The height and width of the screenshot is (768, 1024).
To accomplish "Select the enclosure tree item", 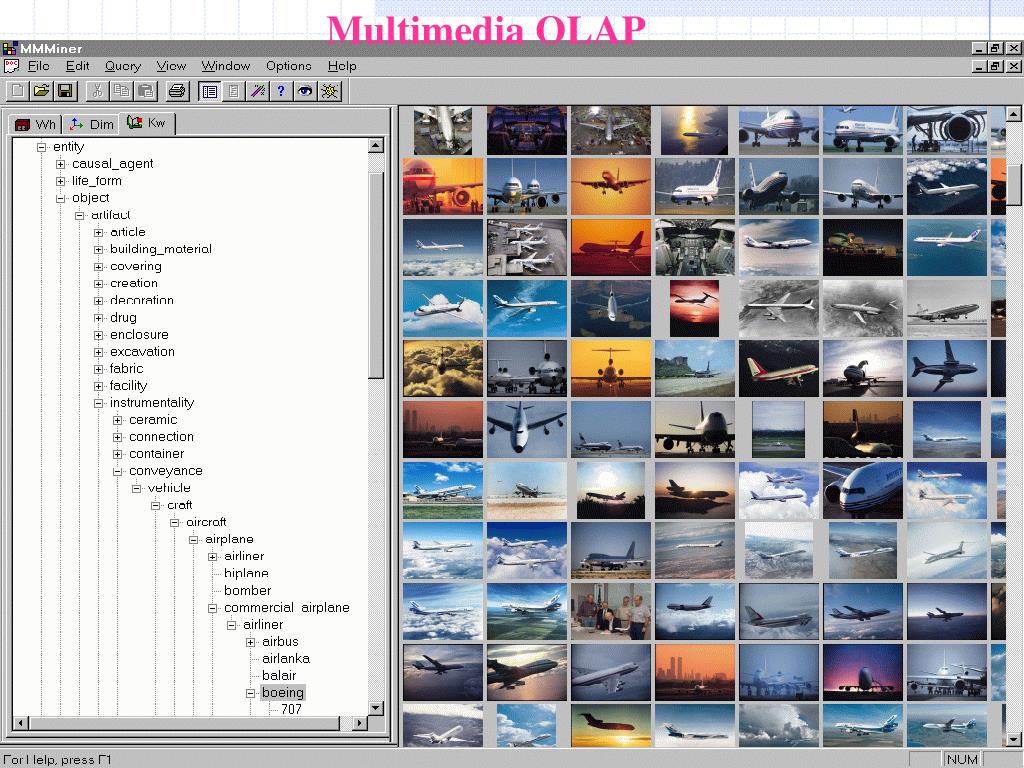I will click(x=139, y=334).
